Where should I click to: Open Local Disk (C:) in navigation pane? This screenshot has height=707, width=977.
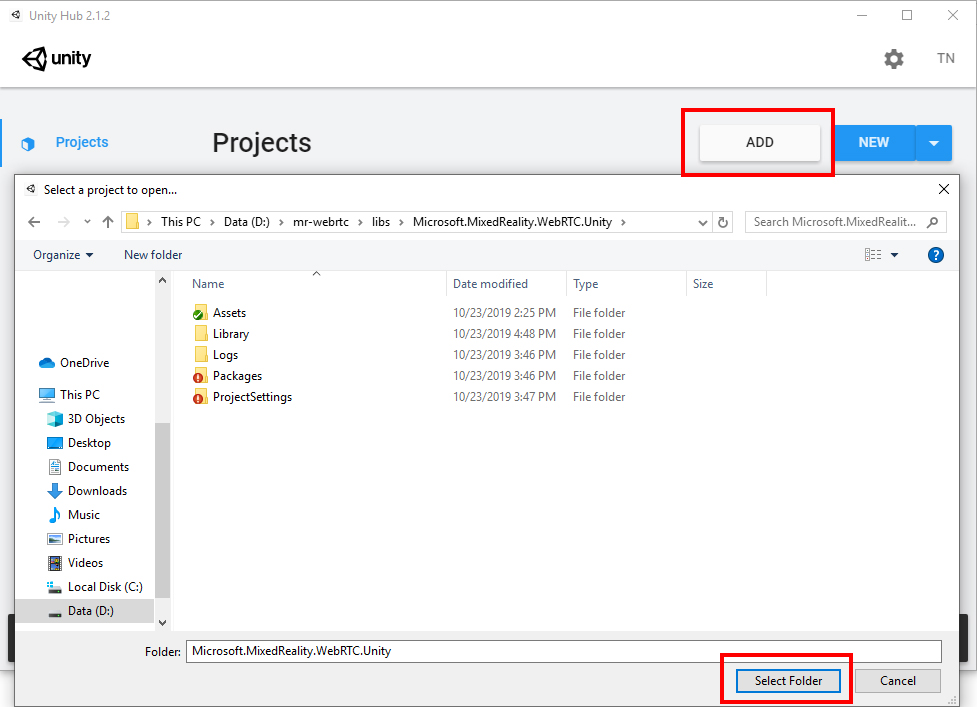pos(95,587)
